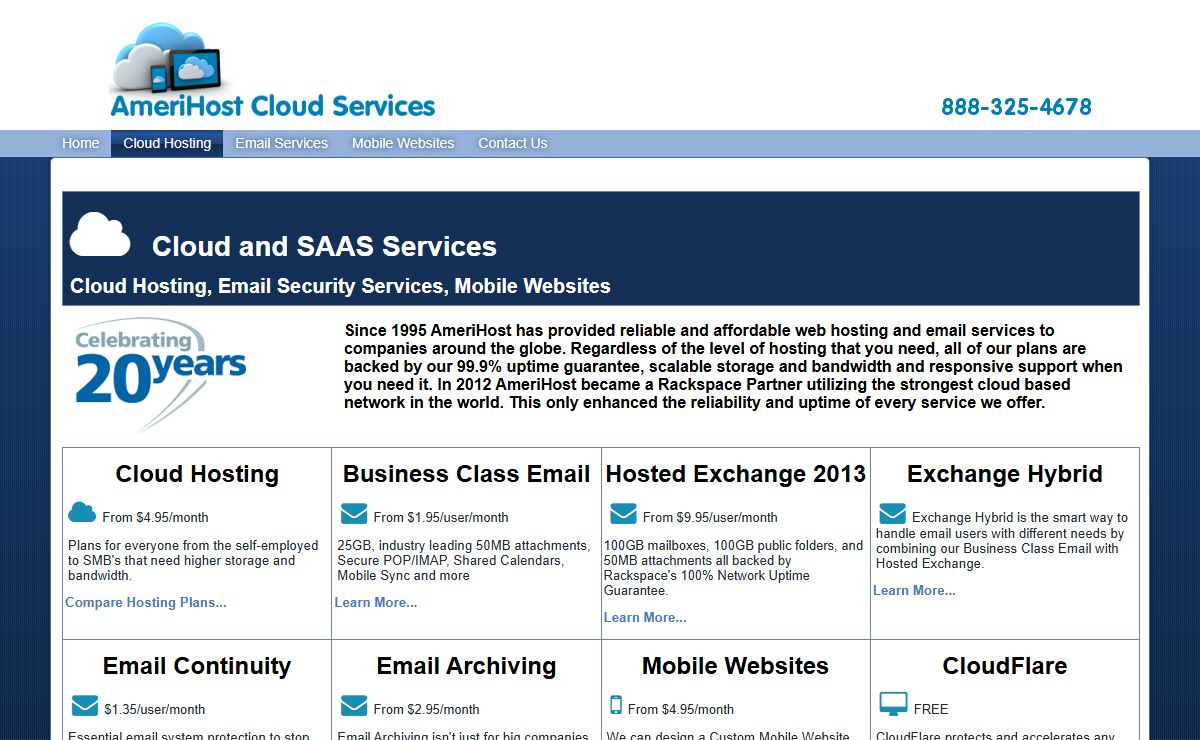Click Learn More under Exchange Hybrid

tap(914, 590)
